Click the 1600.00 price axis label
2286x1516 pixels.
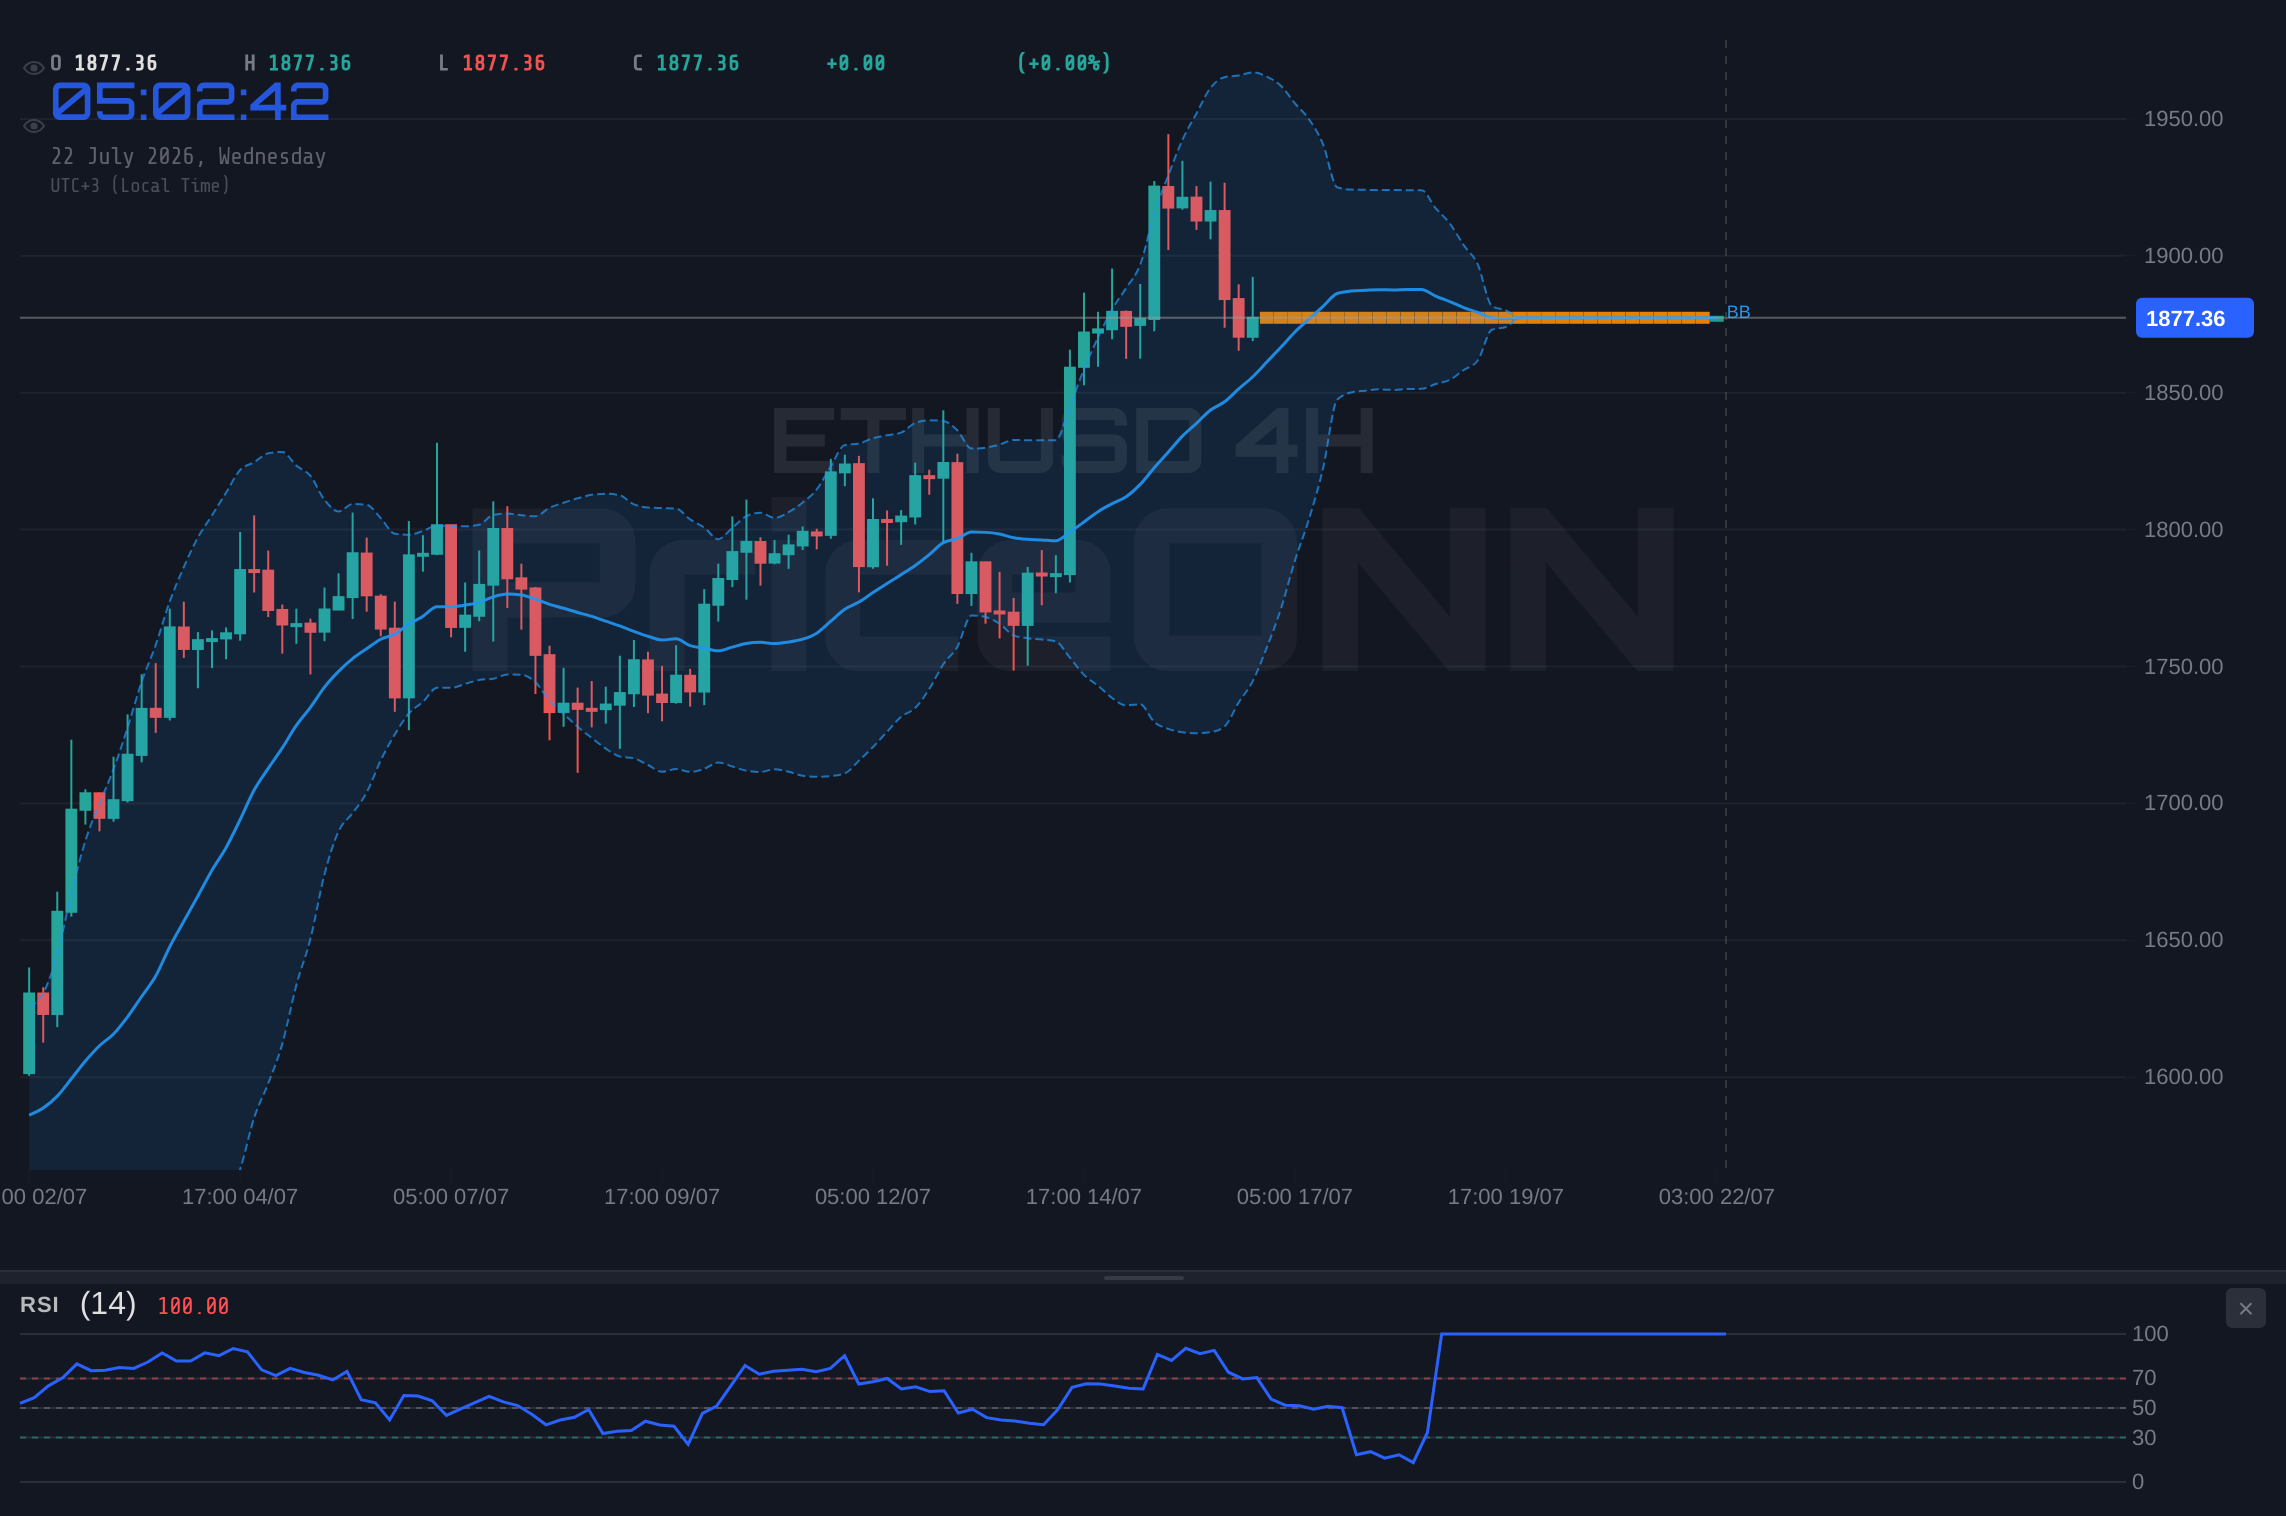click(2183, 1077)
